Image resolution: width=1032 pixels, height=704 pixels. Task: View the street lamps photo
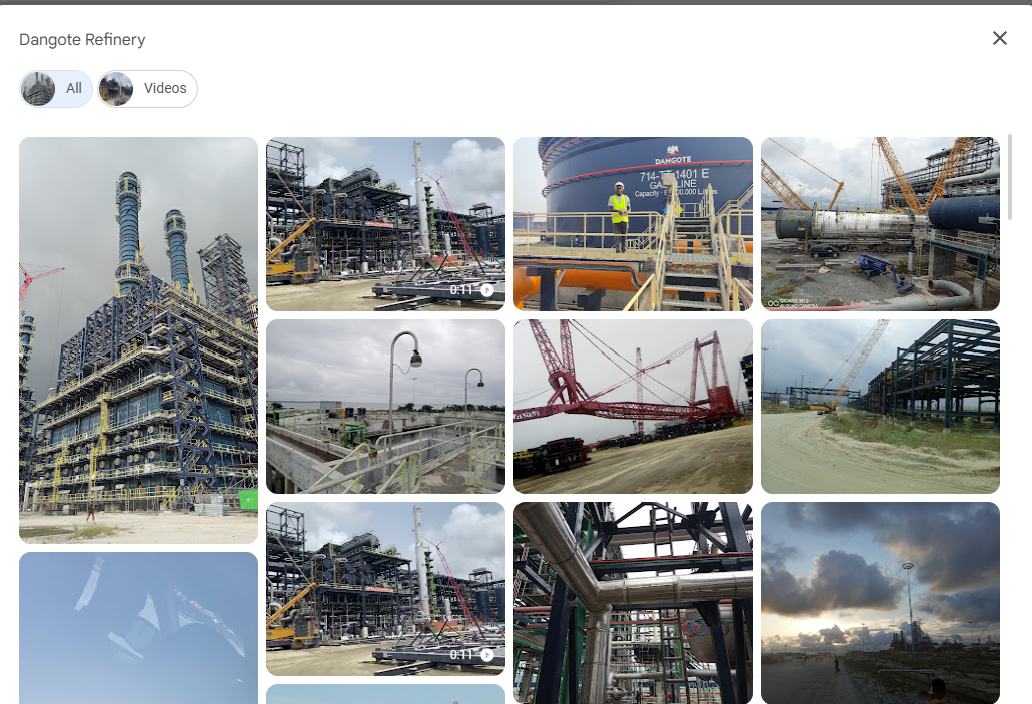click(x=385, y=406)
